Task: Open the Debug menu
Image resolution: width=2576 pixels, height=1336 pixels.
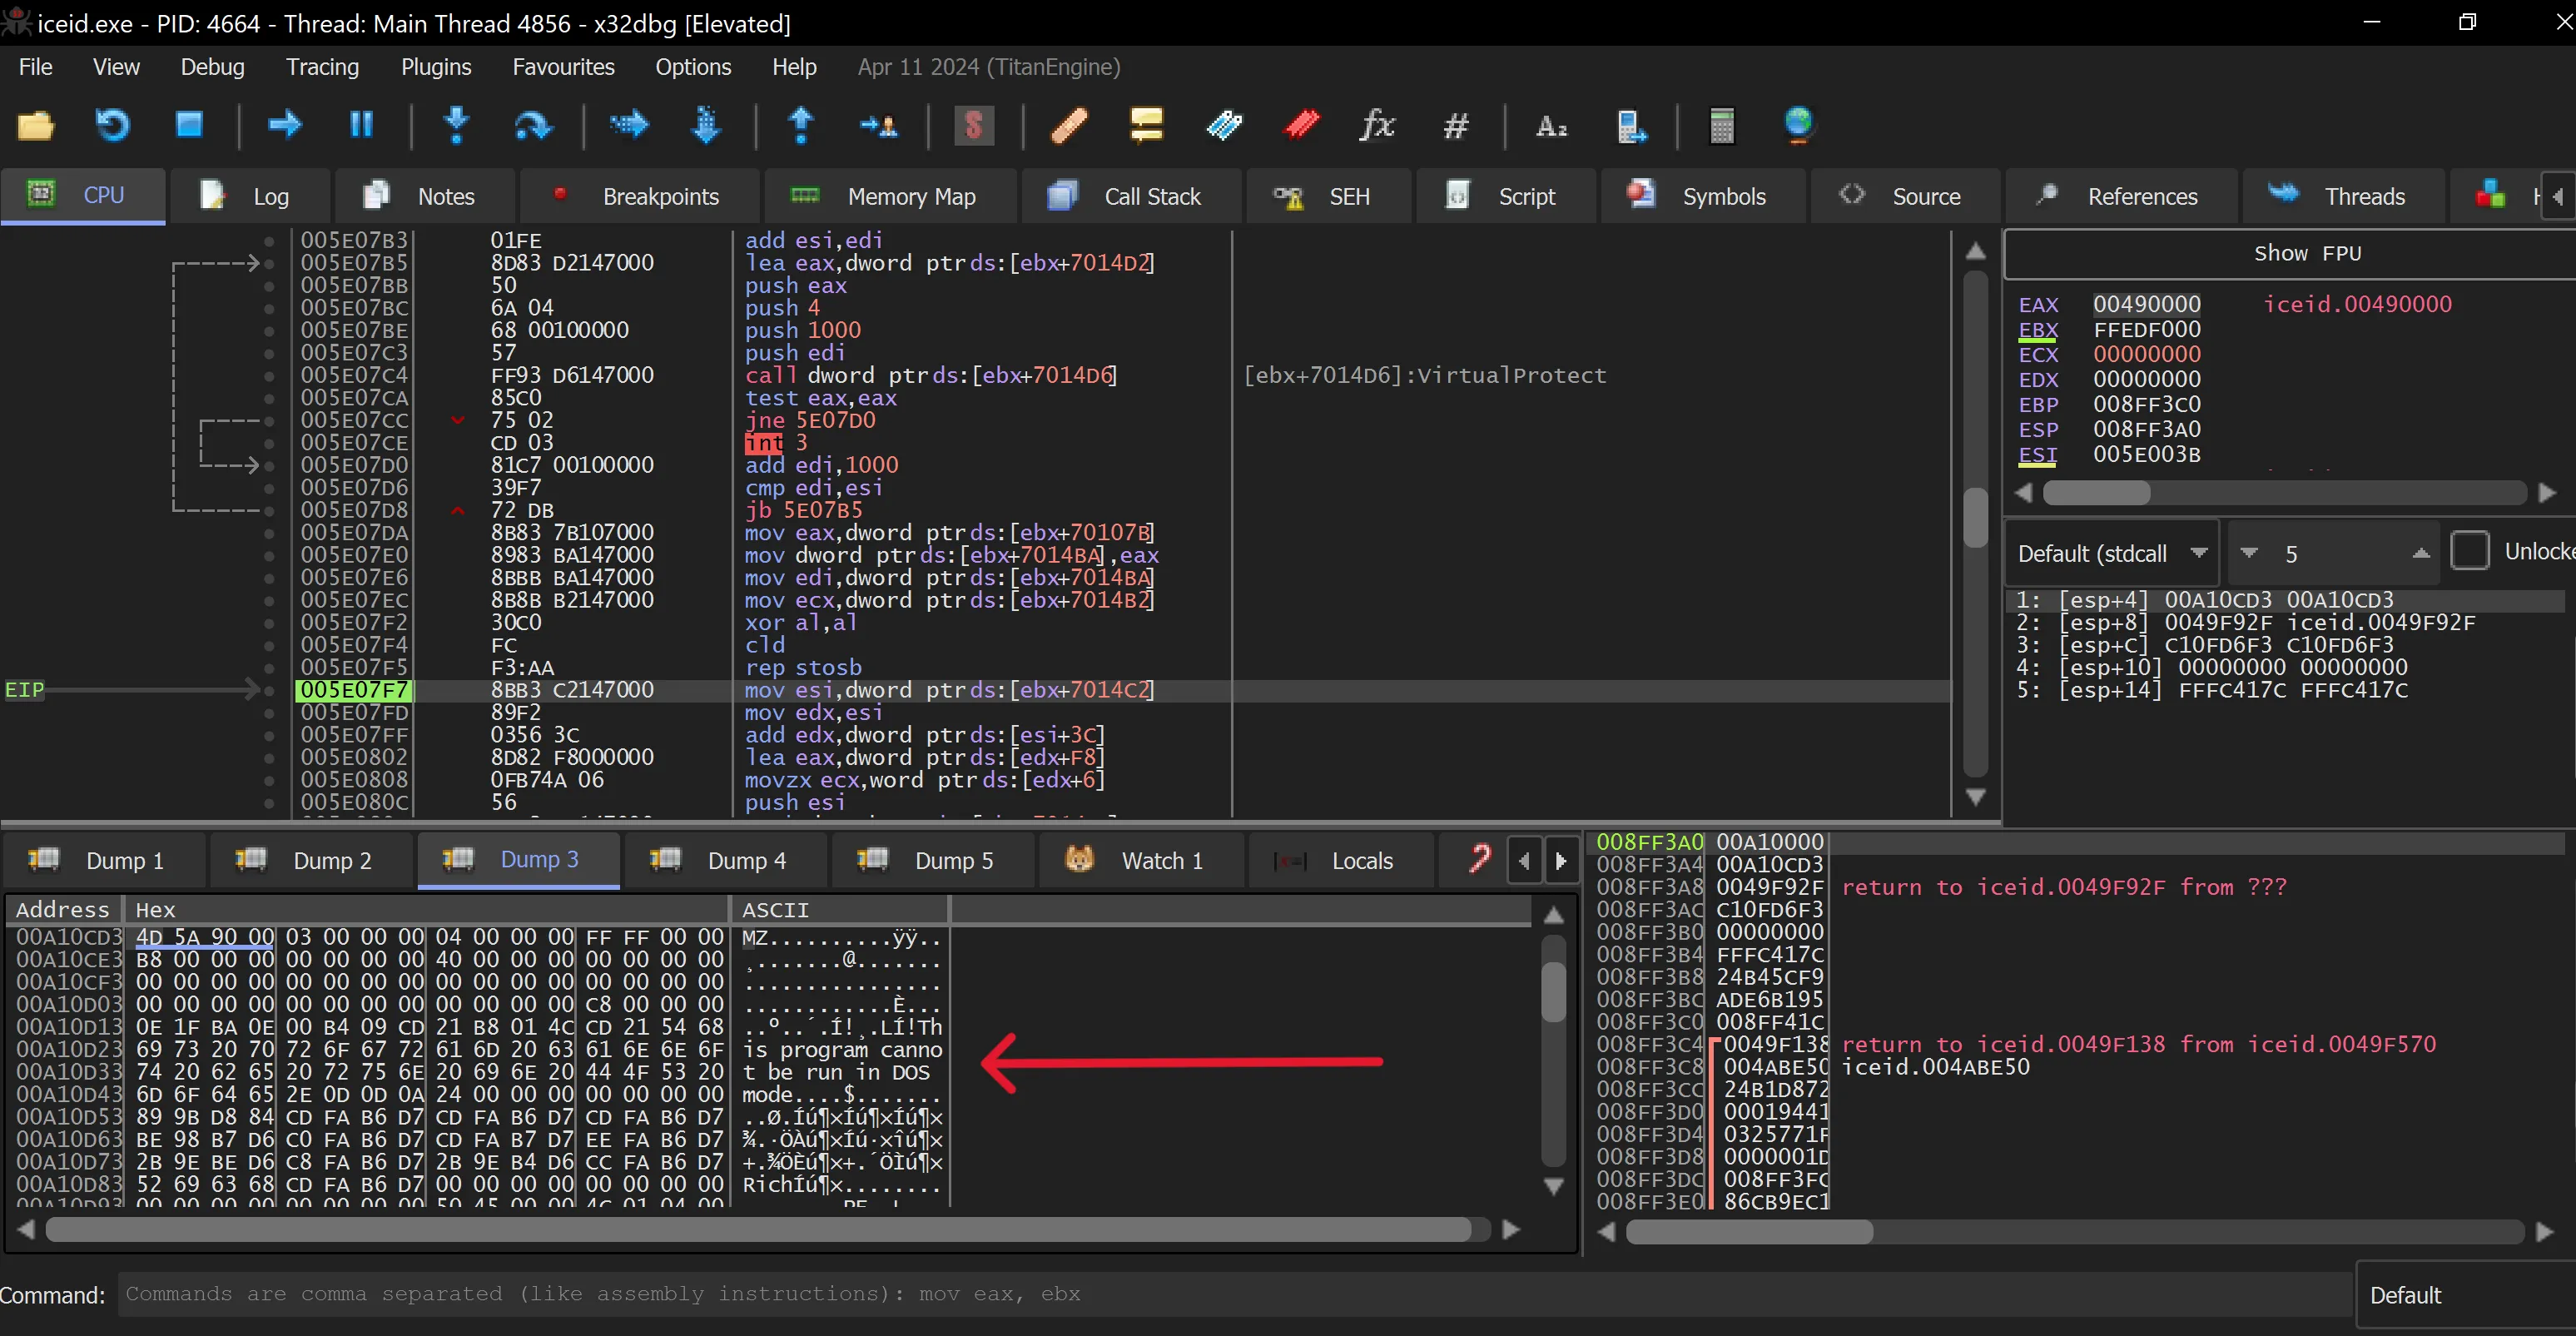Action: pyautogui.click(x=212, y=67)
